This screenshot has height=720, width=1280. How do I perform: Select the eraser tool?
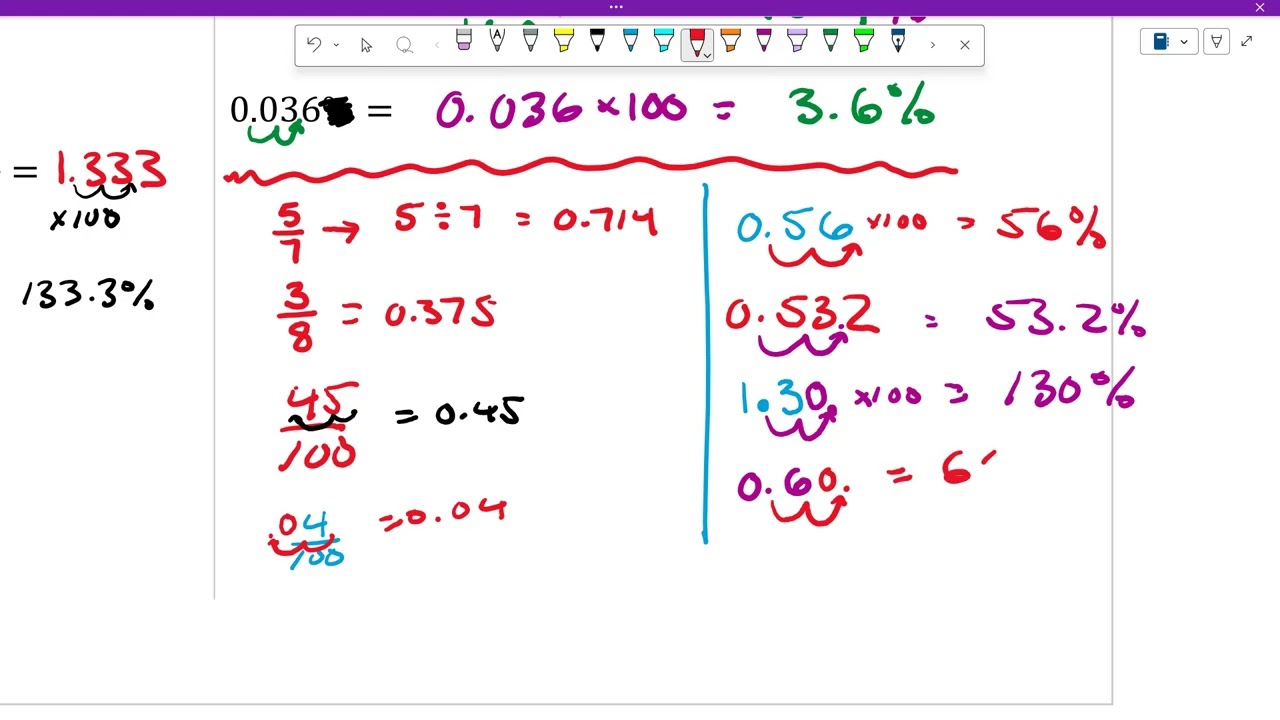click(x=464, y=41)
